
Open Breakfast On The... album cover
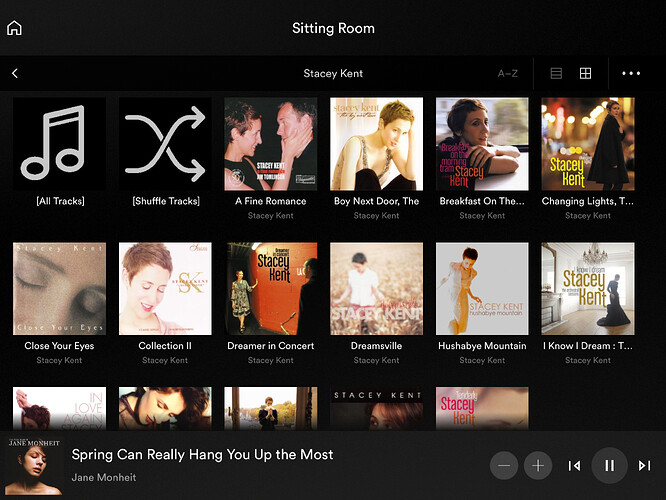pos(482,144)
